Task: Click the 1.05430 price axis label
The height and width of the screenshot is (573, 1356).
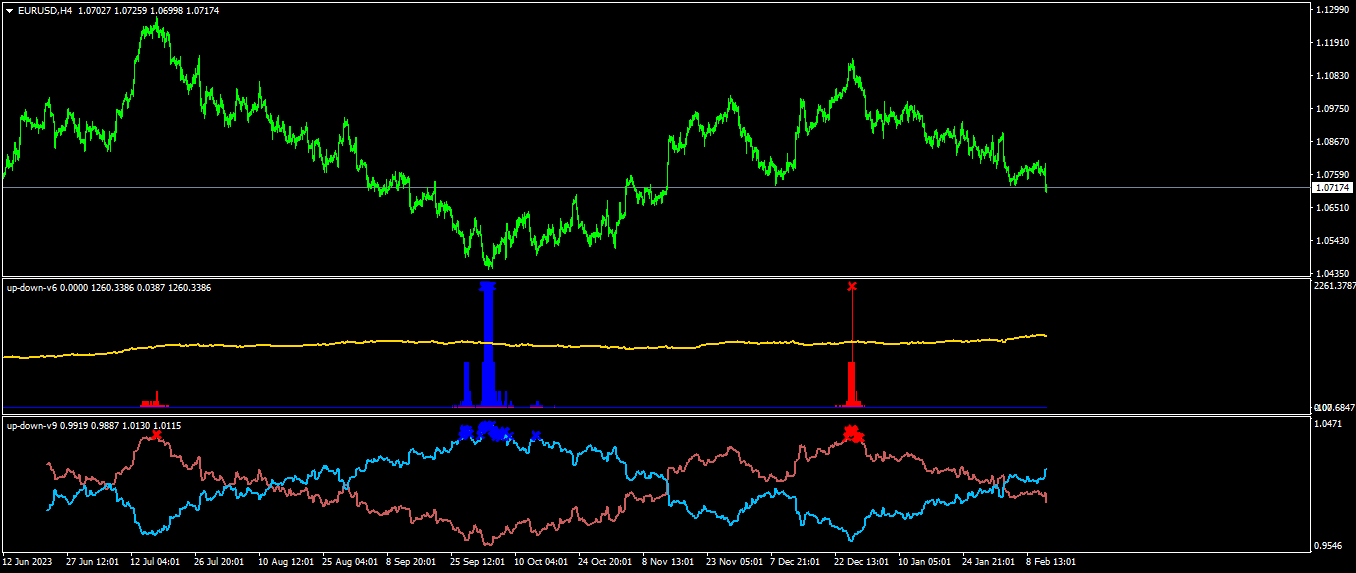Action: (1334, 241)
